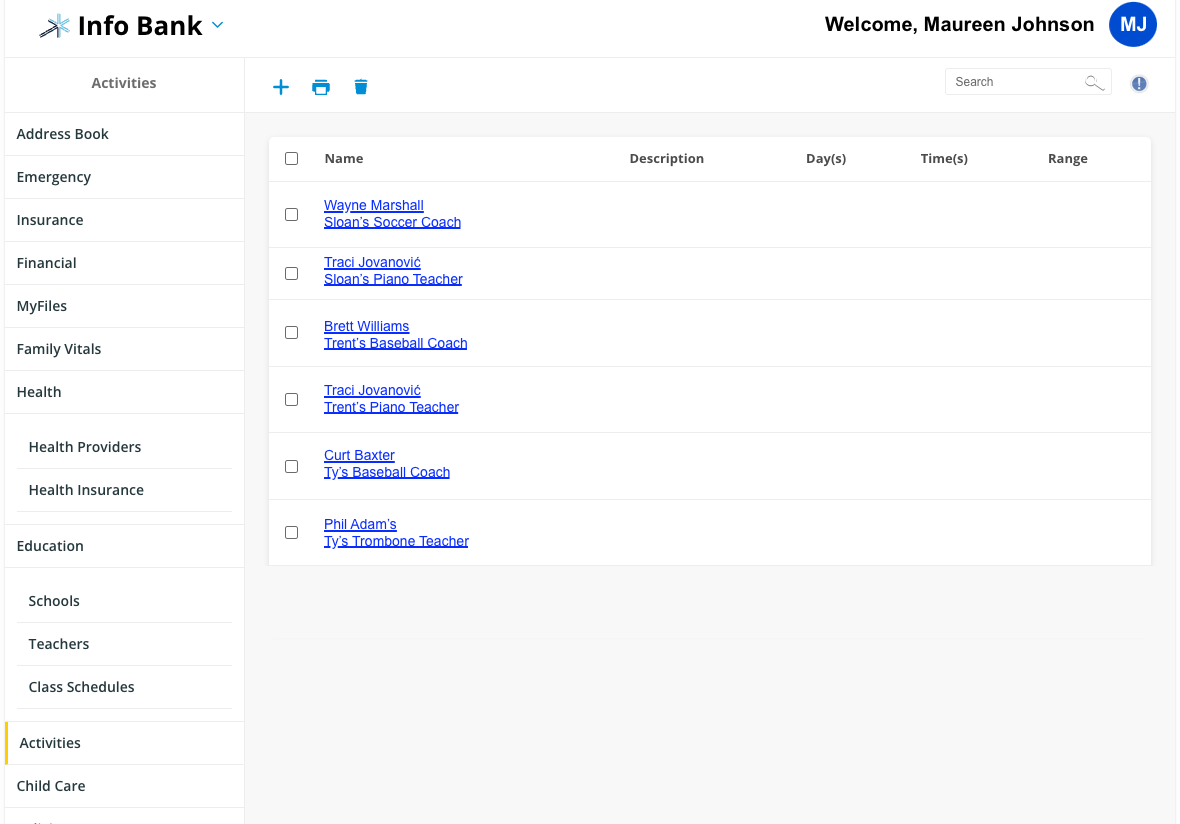Open Health Insurance submenu item
1180x824 pixels.
[124, 490]
